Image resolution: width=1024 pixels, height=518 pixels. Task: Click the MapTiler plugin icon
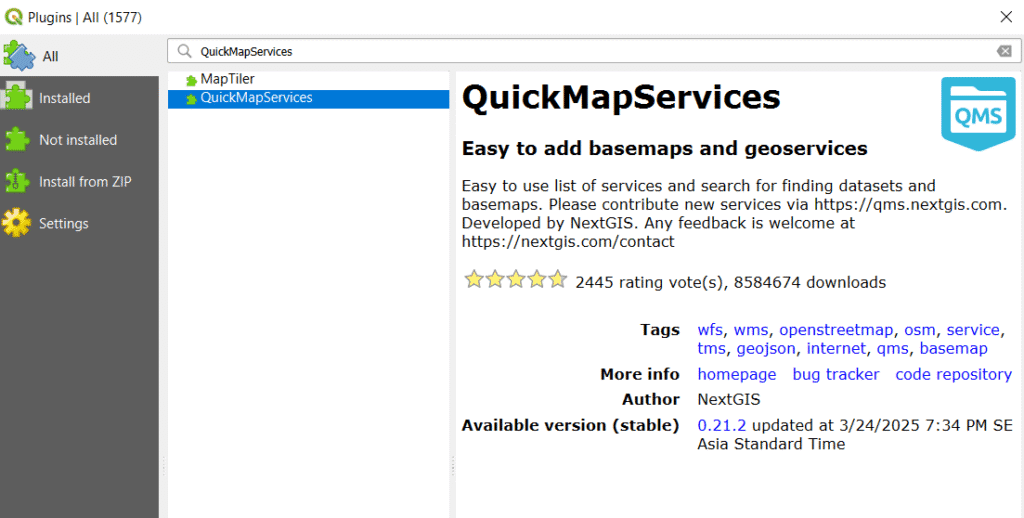[191, 80]
